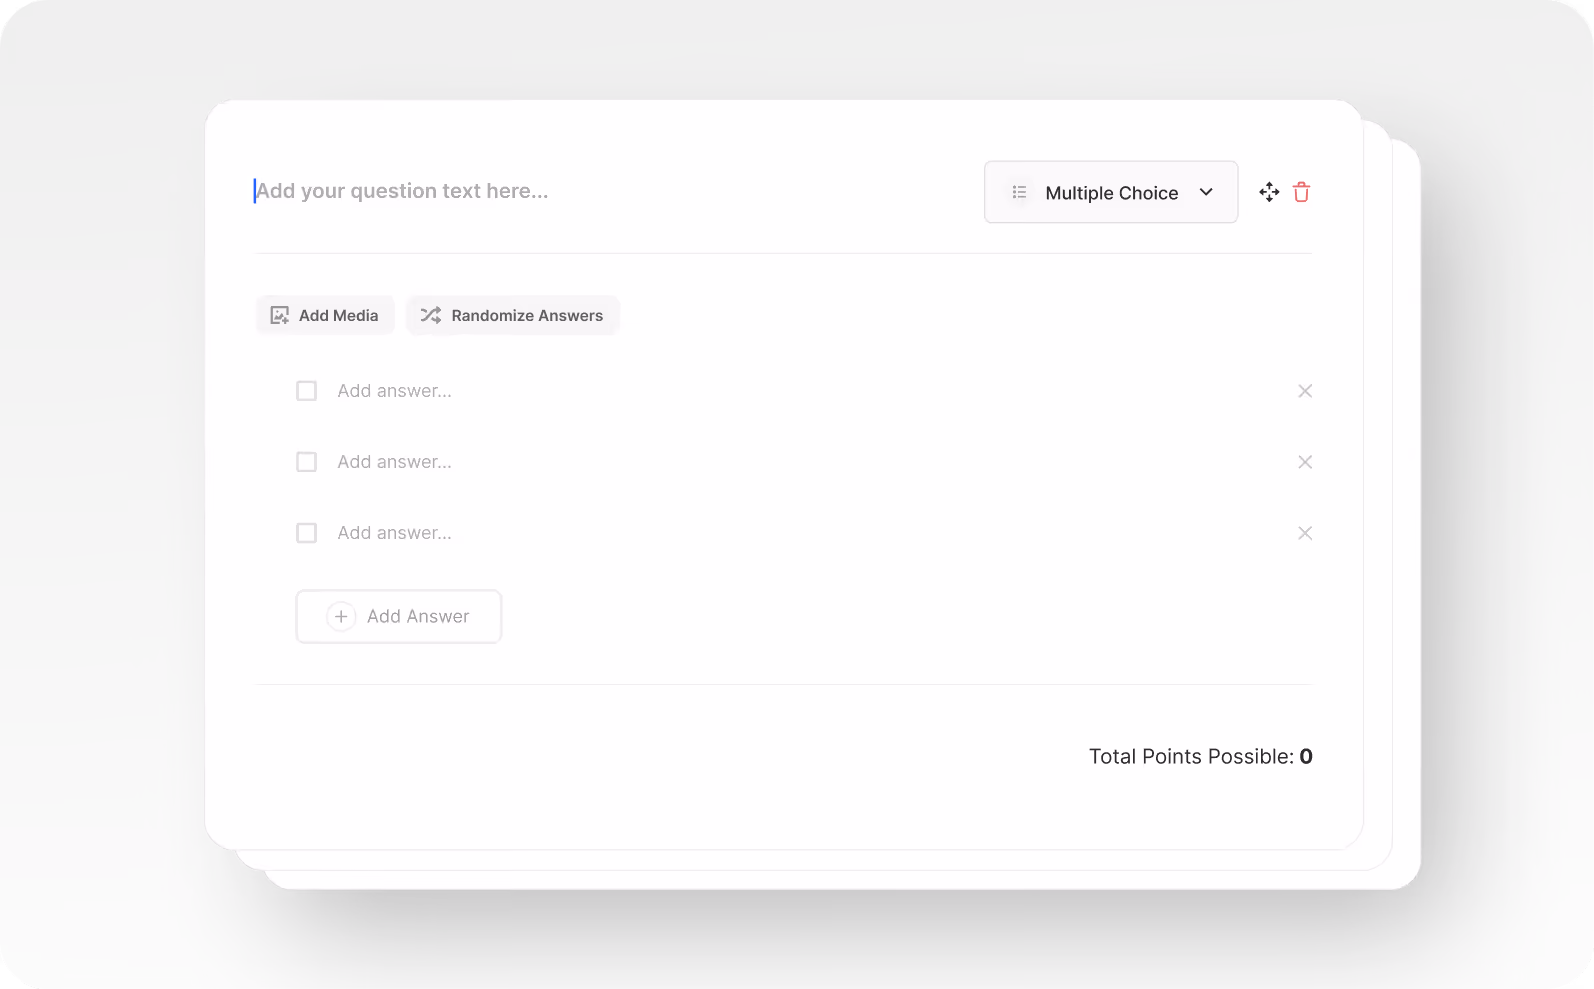Remove the second answer with its X icon
Viewport: 1594px width, 989px height.
point(1305,462)
